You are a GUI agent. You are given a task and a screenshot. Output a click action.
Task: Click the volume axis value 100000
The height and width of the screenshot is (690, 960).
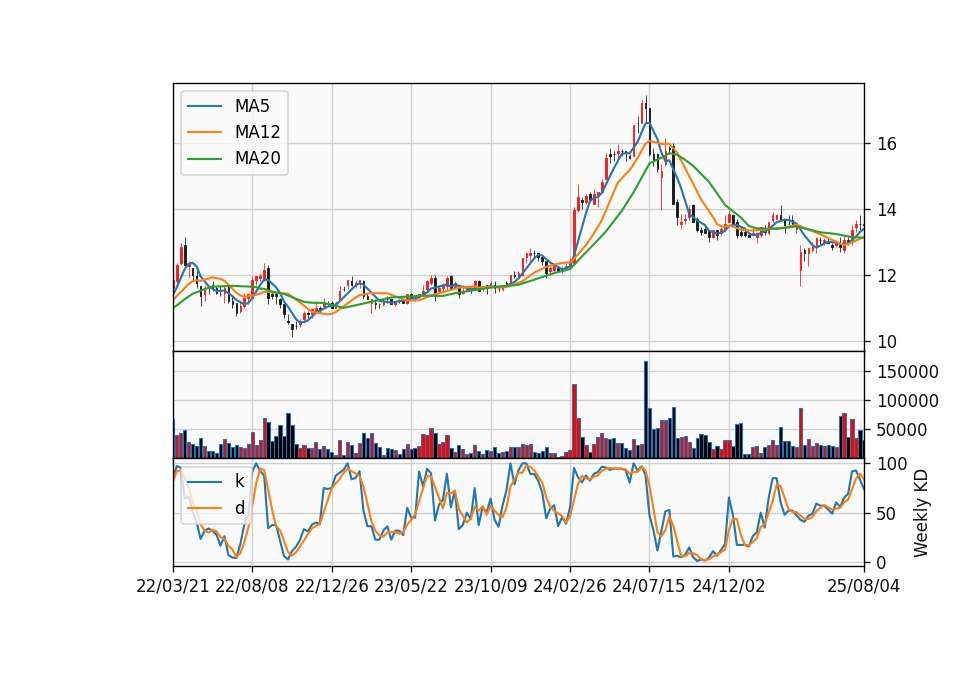pyautogui.click(x=907, y=401)
